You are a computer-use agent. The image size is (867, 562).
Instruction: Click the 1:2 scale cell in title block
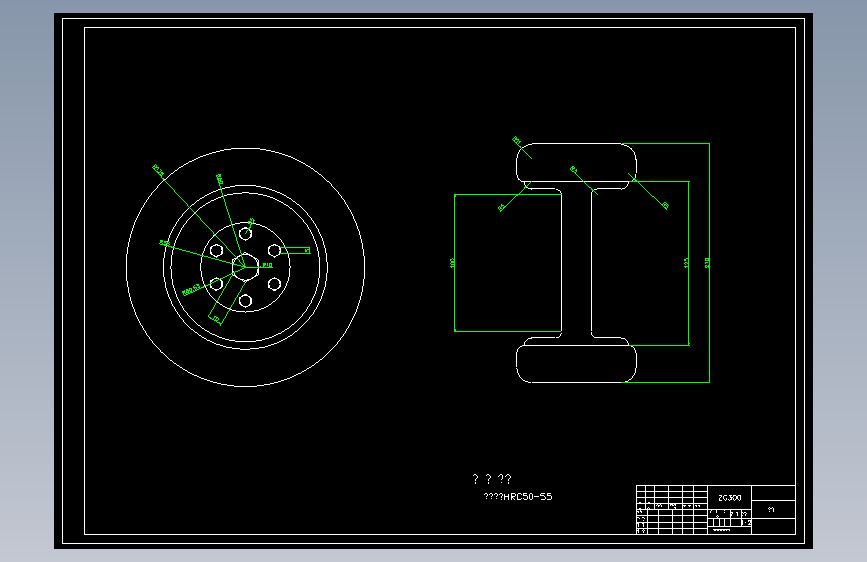746,522
